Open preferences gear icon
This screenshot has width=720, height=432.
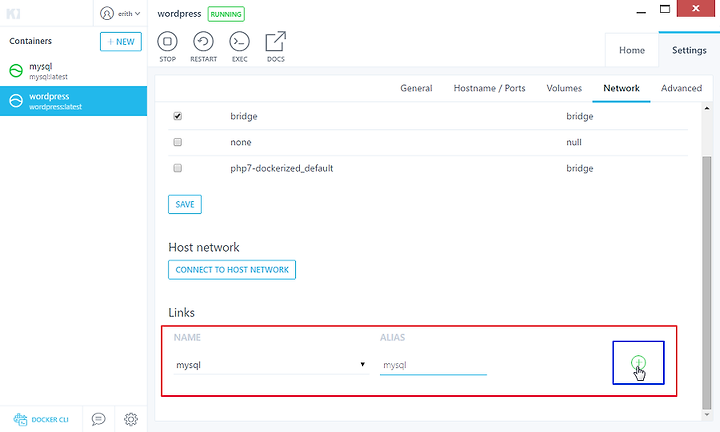(x=131, y=419)
